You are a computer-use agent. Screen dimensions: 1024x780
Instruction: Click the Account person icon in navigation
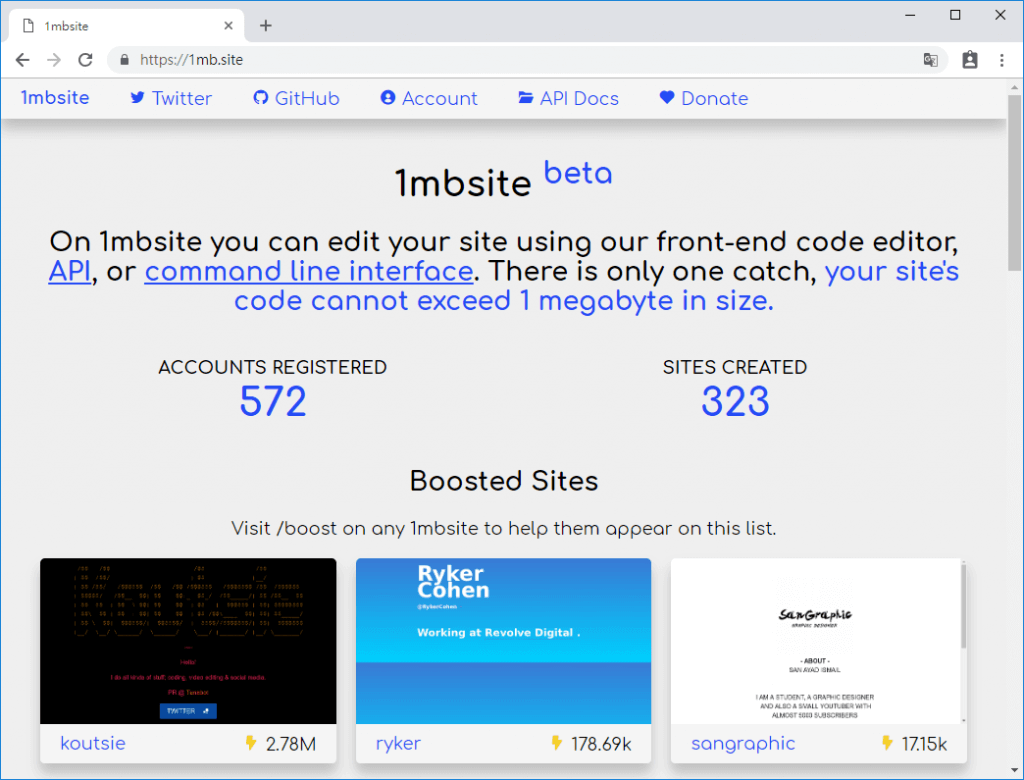coord(388,98)
